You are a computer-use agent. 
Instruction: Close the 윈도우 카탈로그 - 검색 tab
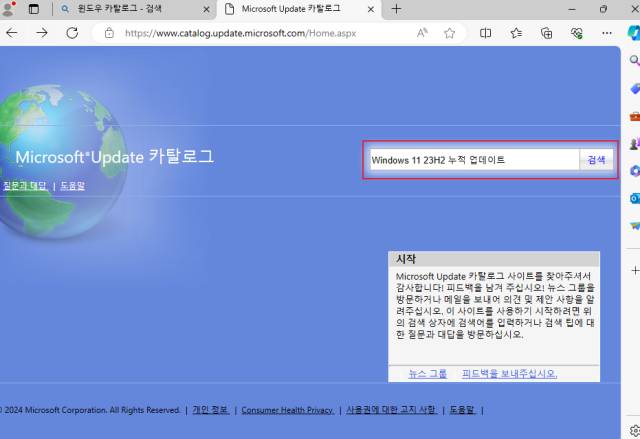pyautogui.click(x=207, y=9)
